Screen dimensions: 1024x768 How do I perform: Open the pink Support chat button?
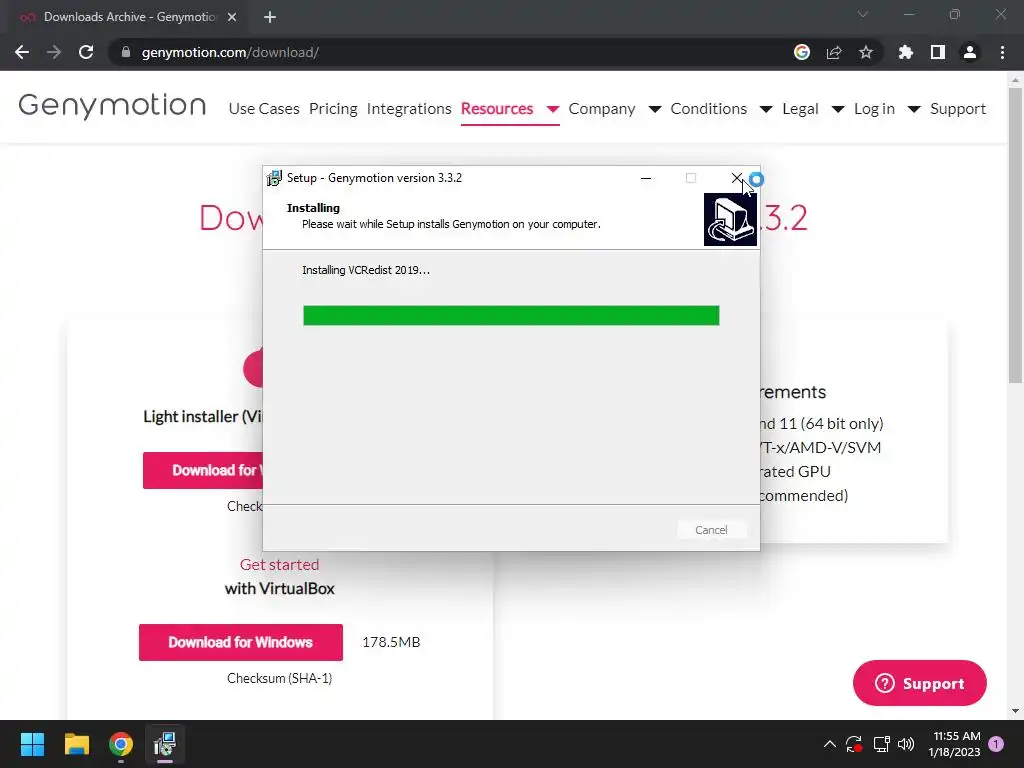920,683
